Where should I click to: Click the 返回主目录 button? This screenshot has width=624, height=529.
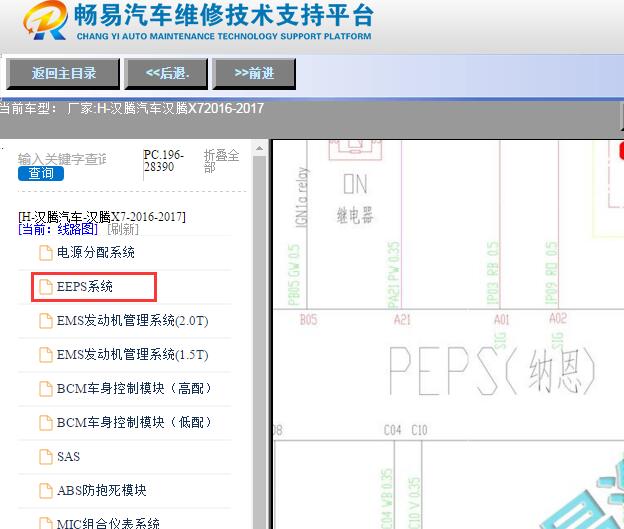coord(63,73)
